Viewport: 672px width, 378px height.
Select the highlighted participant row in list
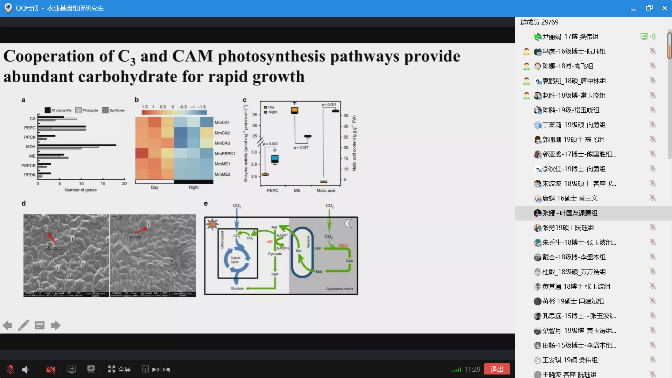[591, 213]
